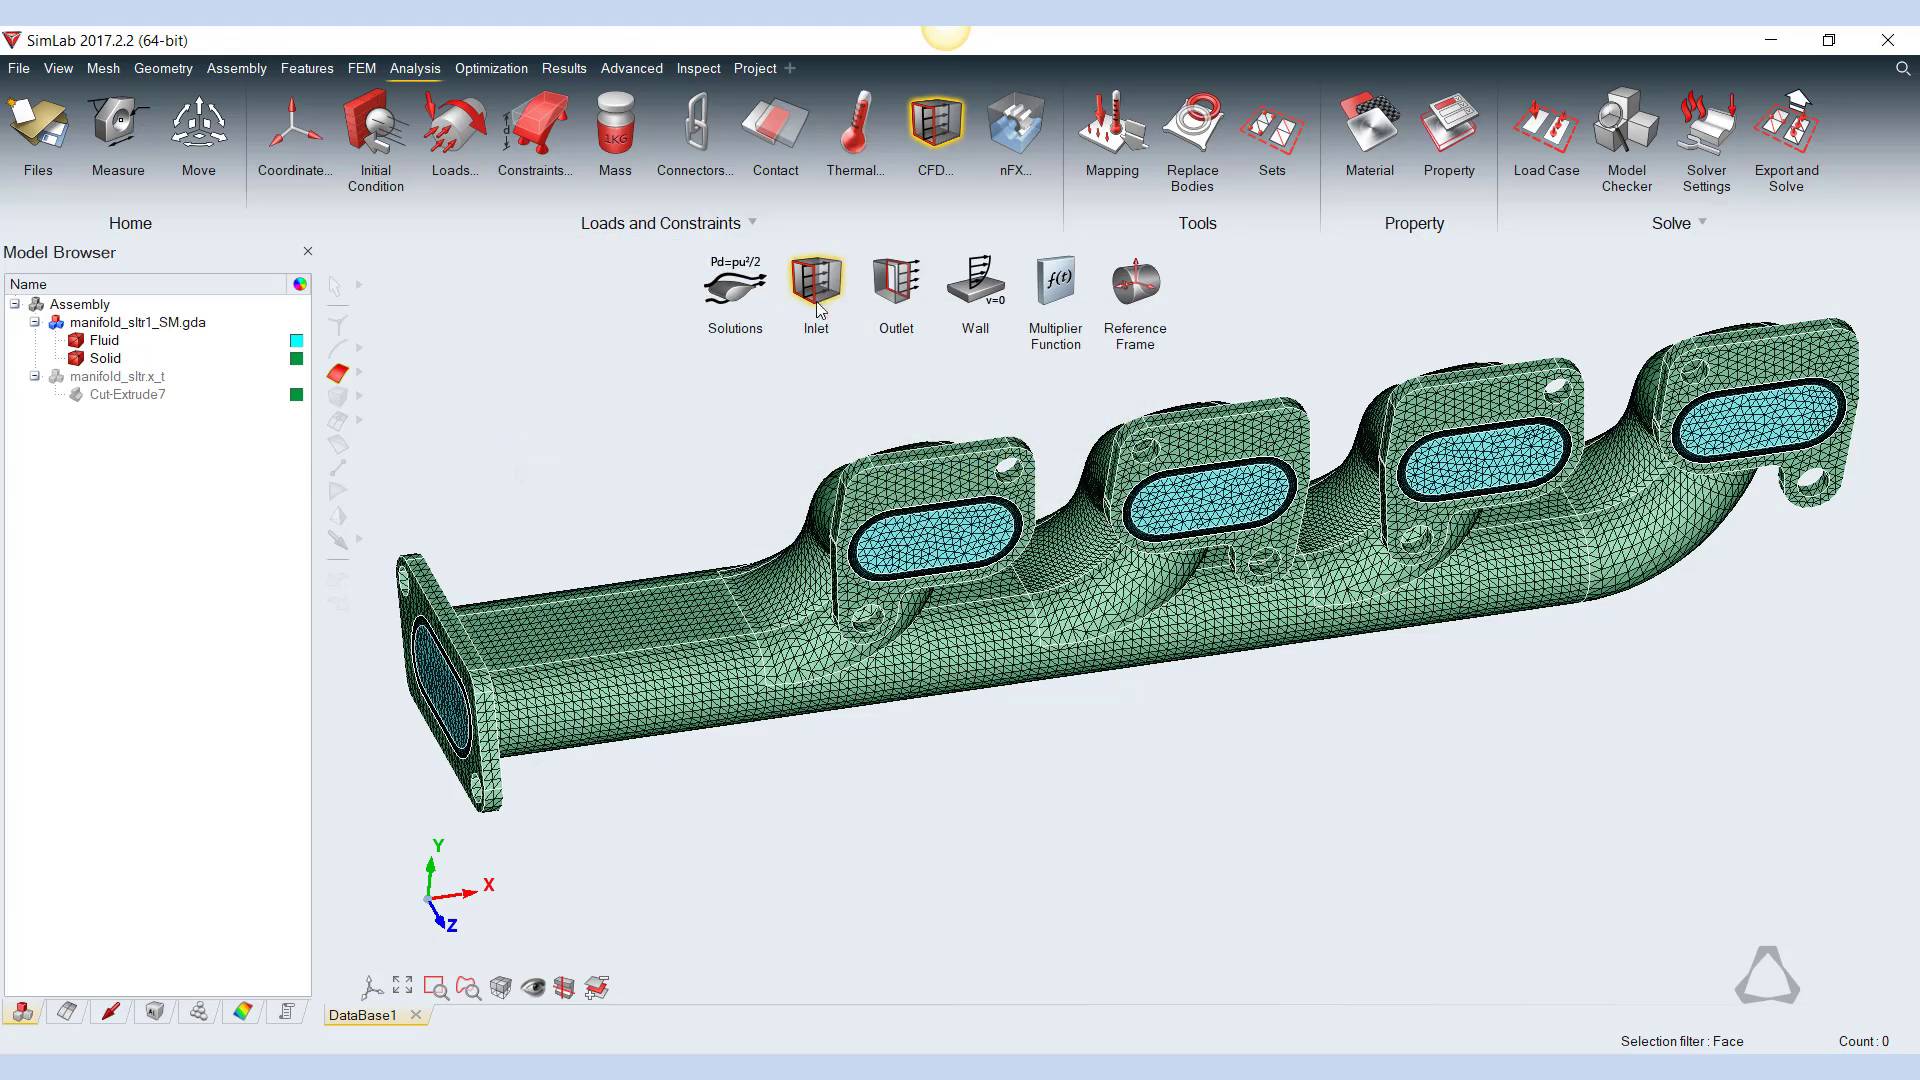Expand the Loads and Constraints group dropdown

(x=753, y=222)
